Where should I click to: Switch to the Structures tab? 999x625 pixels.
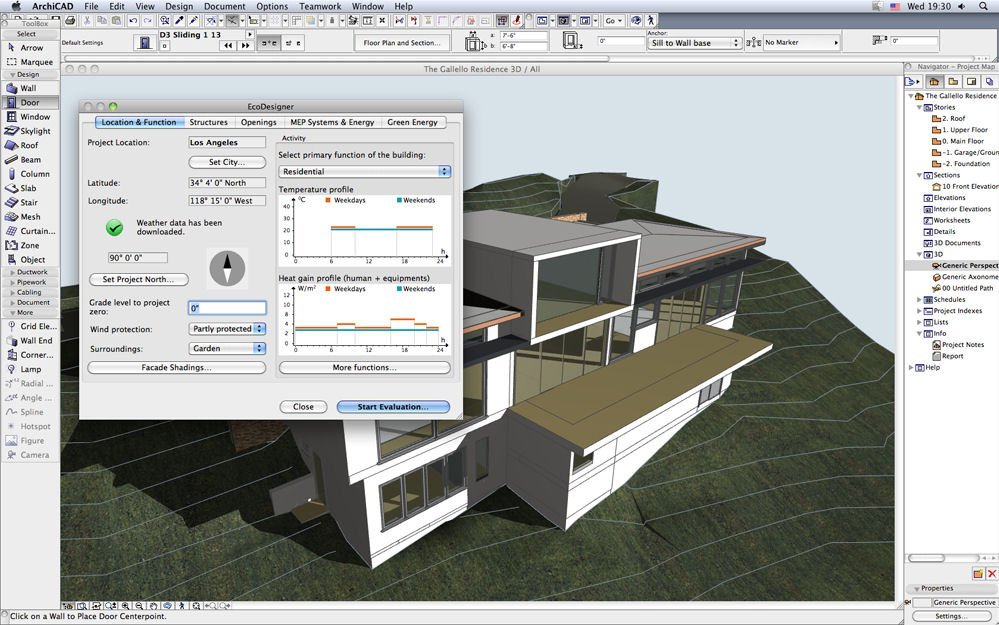click(208, 122)
